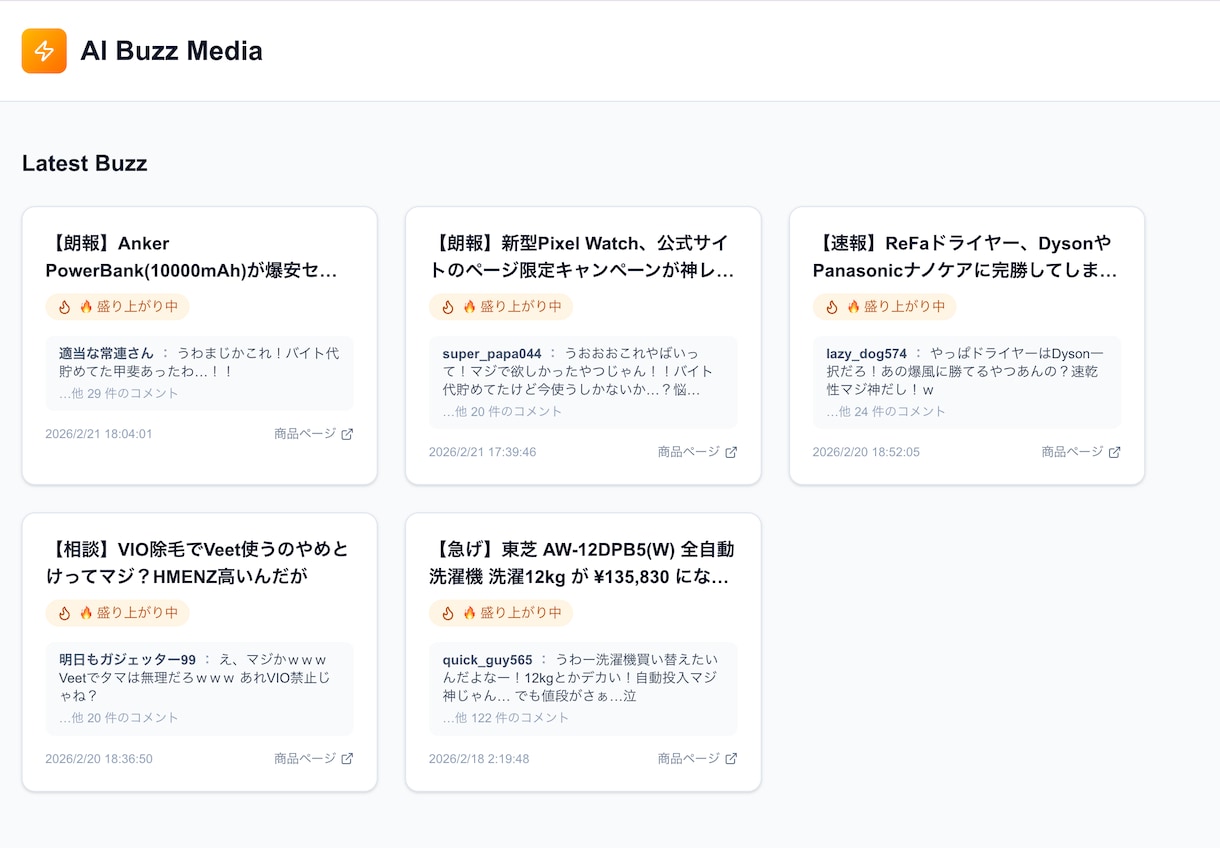
Task: Click comment text うわまじかこれ！バイト代
Action: pos(258,353)
